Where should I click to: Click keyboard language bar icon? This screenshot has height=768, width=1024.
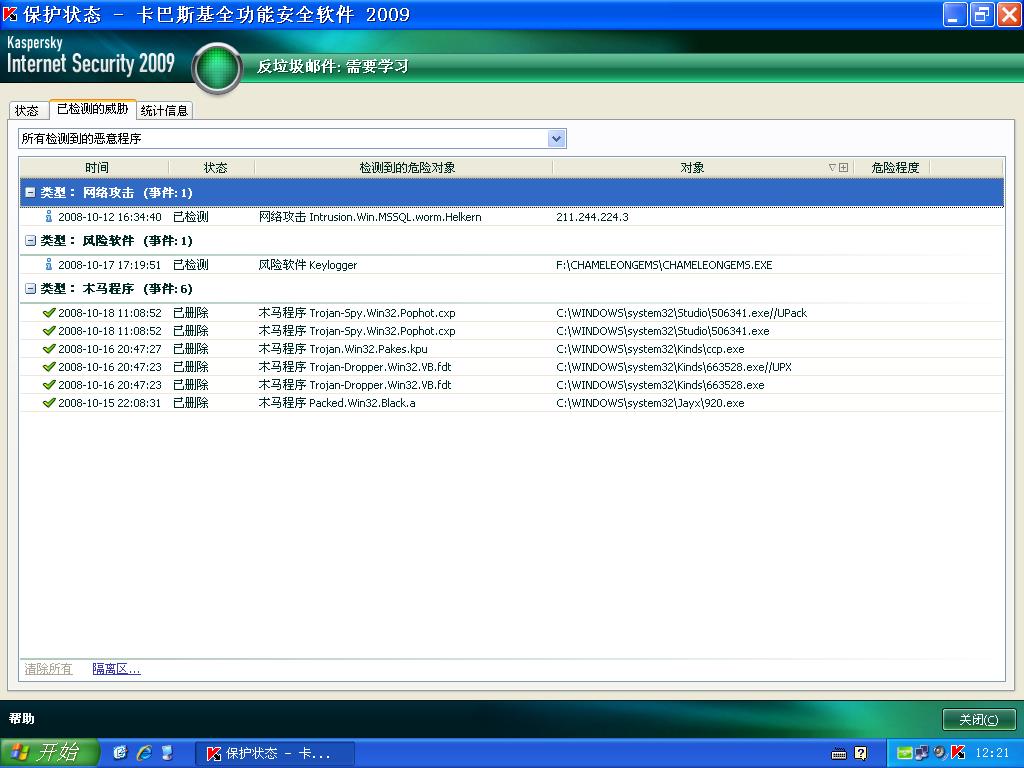point(839,754)
